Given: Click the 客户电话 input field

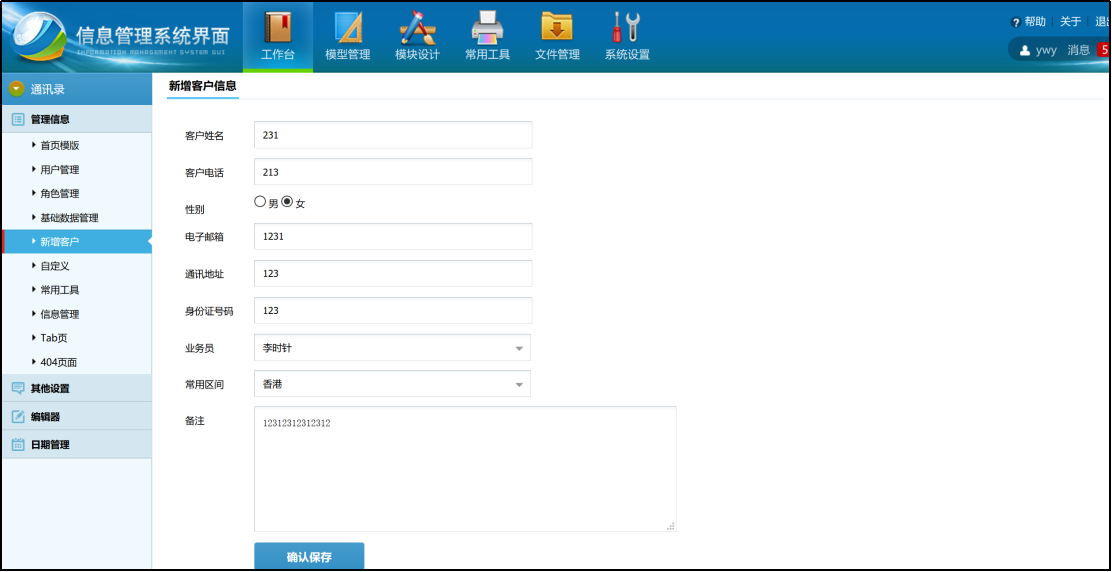Looking at the screenshot, I should tap(393, 172).
